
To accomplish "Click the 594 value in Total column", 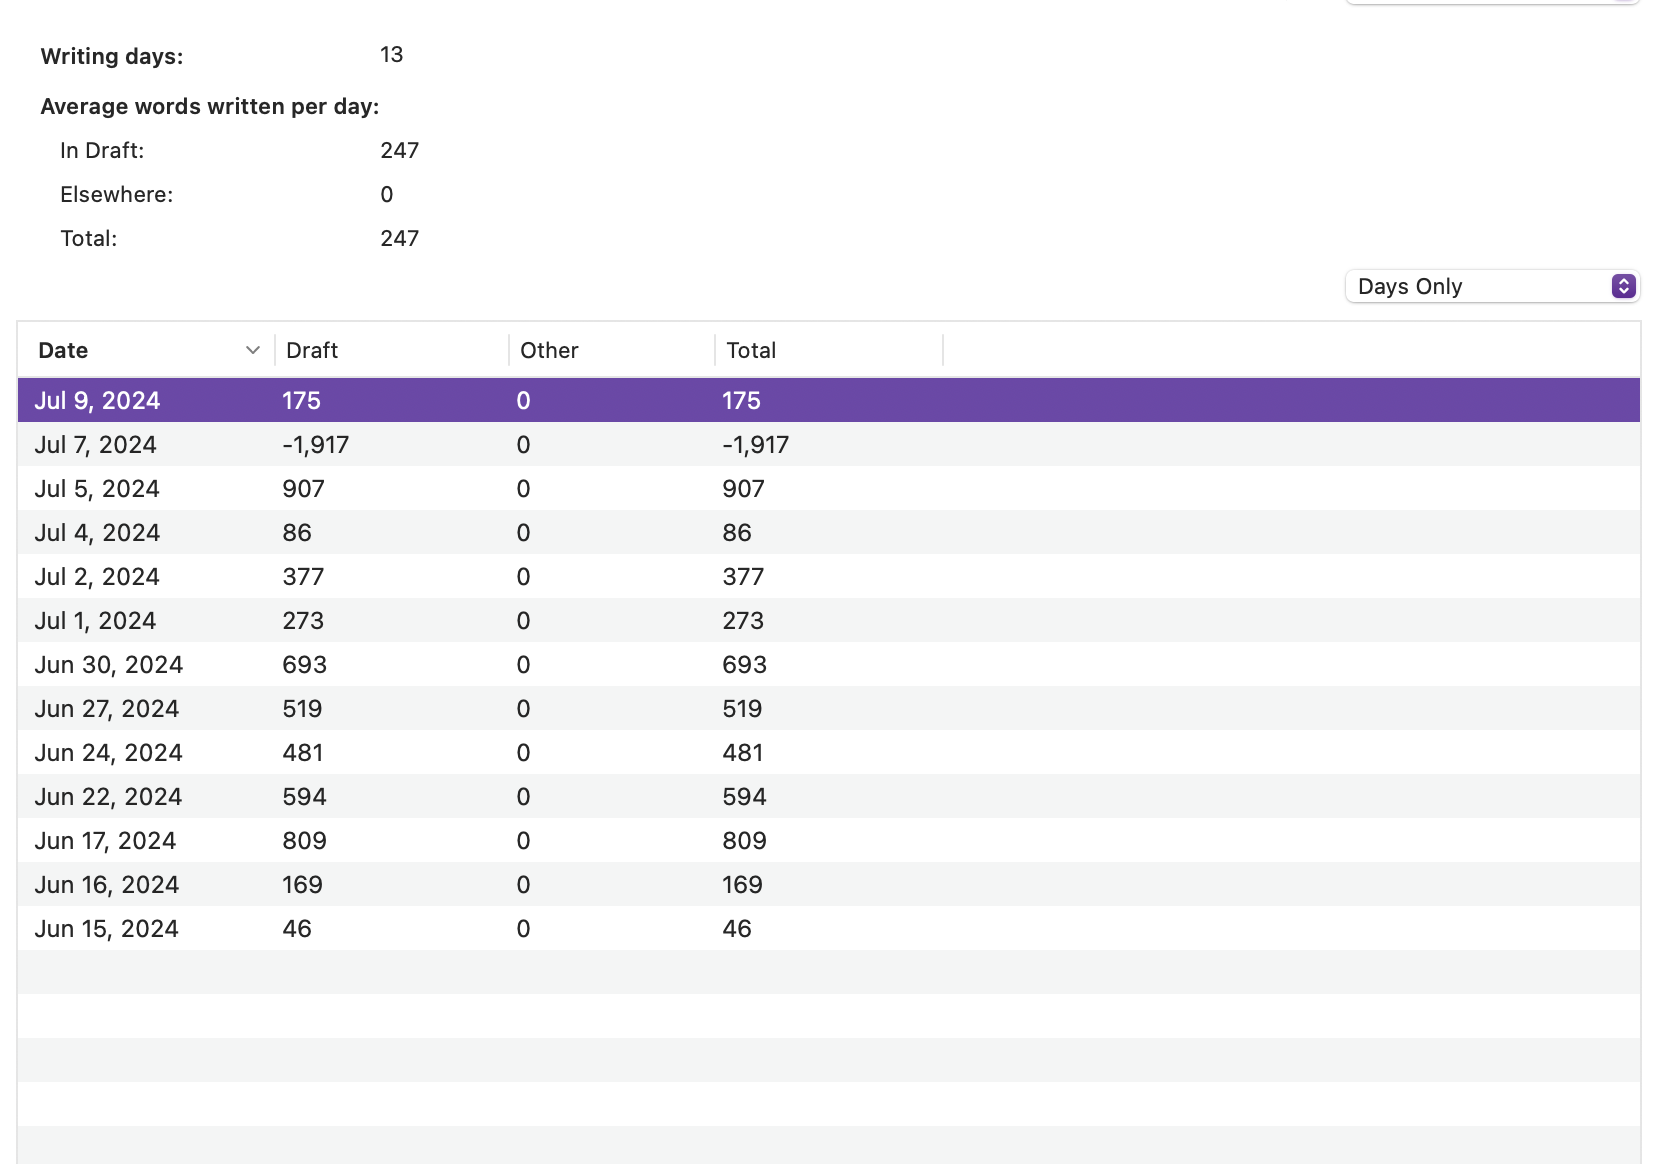I will 744,797.
